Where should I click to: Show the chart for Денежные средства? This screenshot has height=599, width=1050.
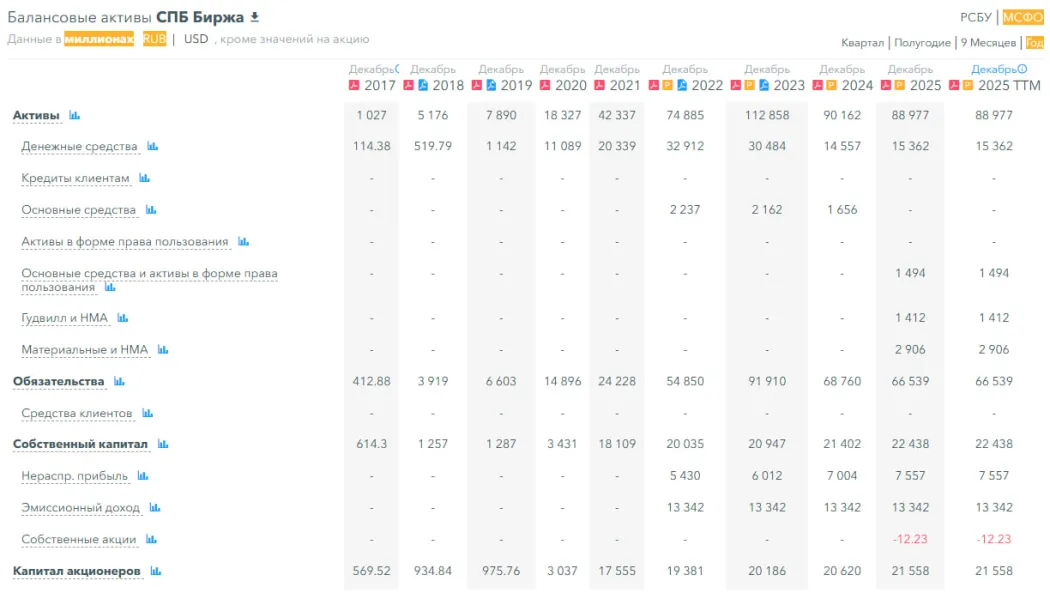[x=153, y=146]
